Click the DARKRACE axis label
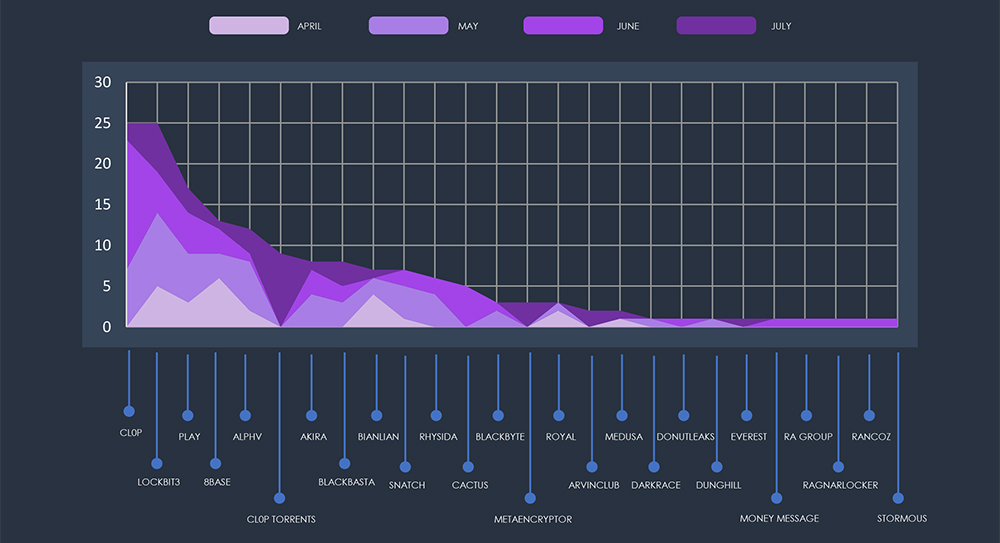The width and height of the screenshot is (1000, 543). coord(656,485)
